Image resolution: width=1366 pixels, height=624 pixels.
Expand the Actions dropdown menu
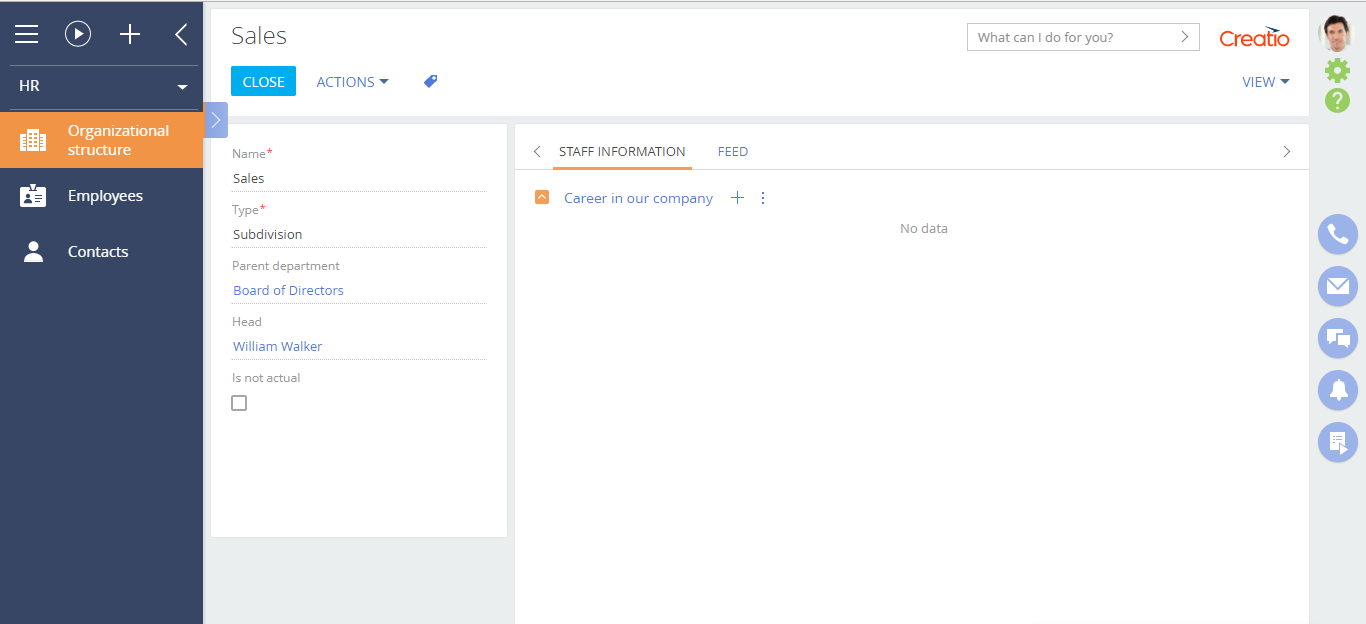(352, 82)
